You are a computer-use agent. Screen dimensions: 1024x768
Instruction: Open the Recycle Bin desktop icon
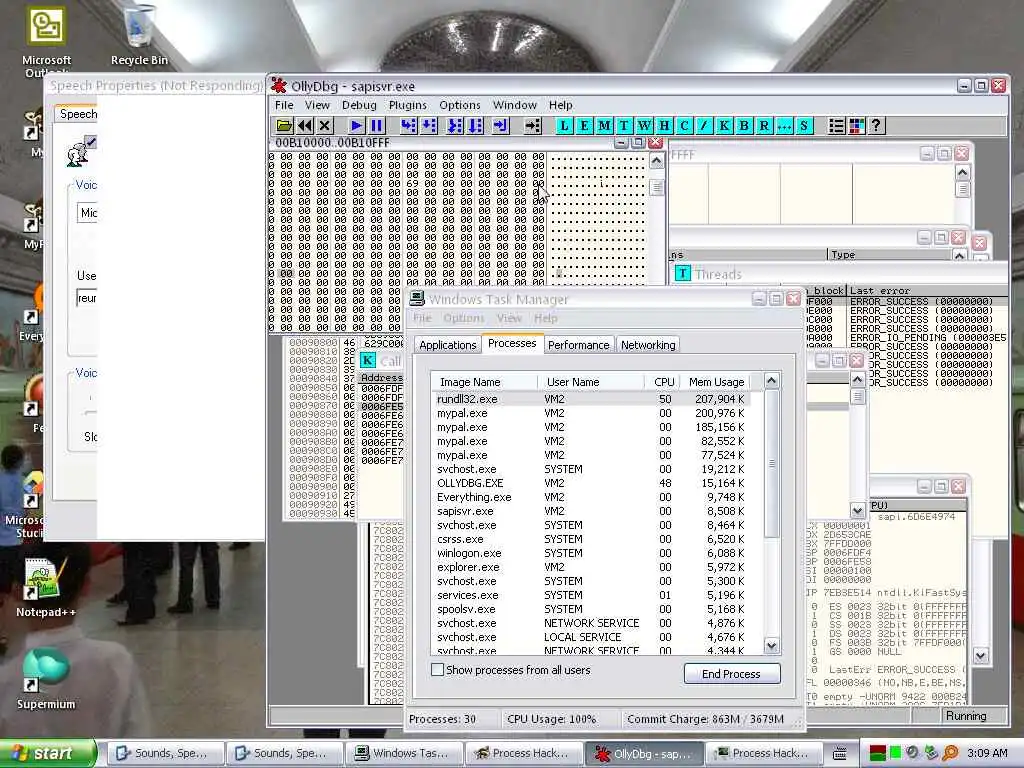(139, 34)
